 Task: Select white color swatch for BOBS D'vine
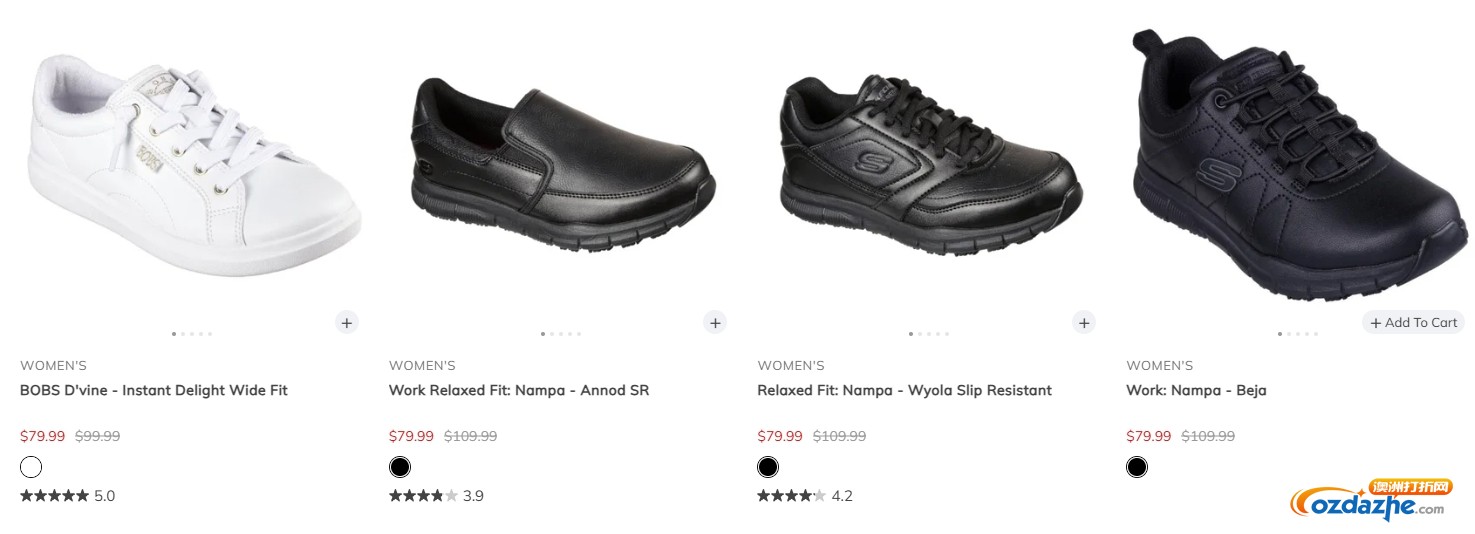click(31, 467)
